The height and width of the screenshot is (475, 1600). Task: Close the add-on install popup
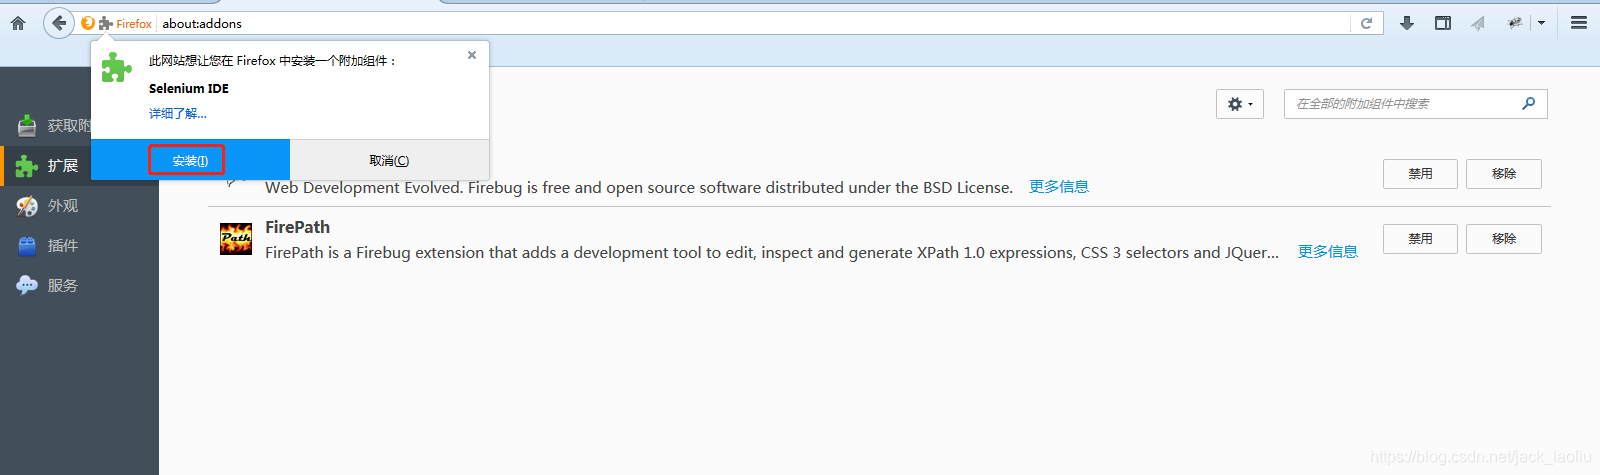point(472,55)
